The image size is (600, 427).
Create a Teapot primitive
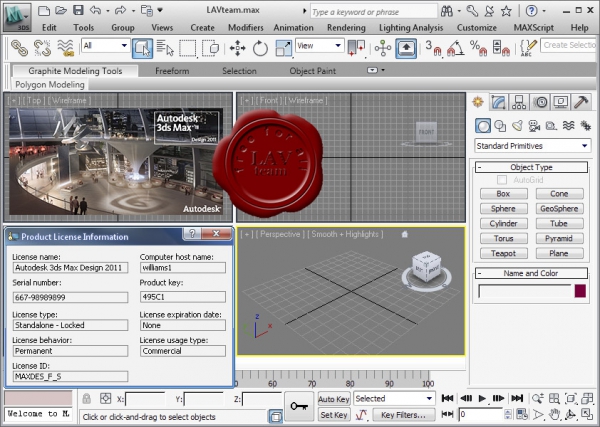(x=504, y=253)
